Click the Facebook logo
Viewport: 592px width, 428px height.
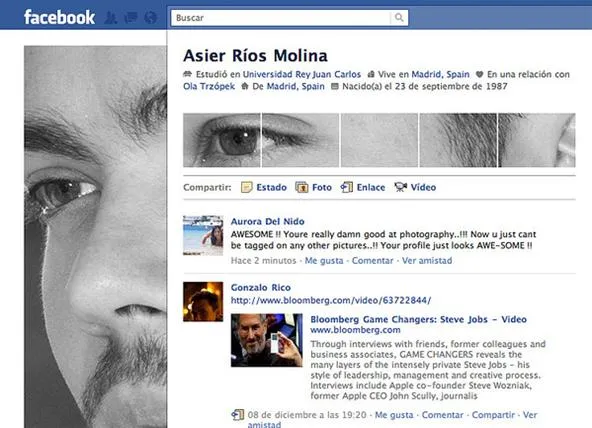click(59, 17)
